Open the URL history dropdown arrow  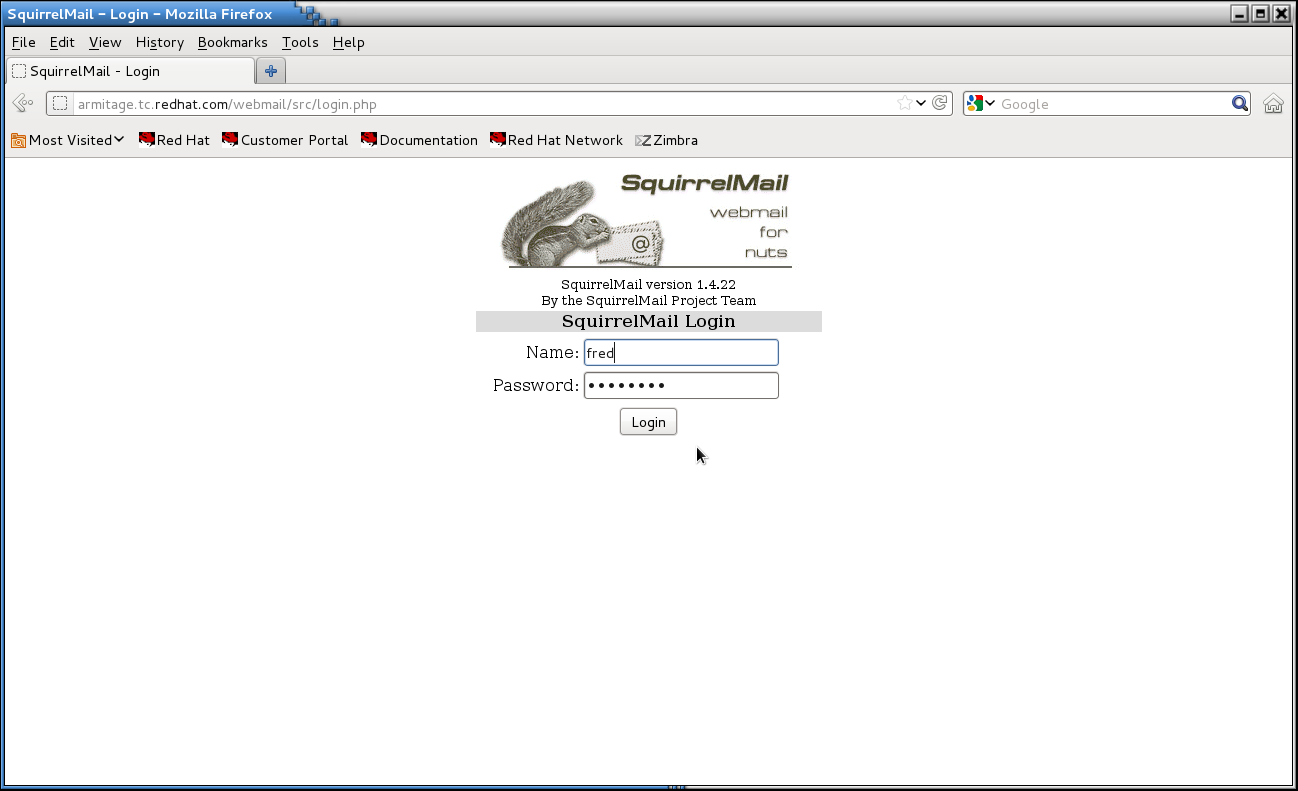(x=921, y=103)
